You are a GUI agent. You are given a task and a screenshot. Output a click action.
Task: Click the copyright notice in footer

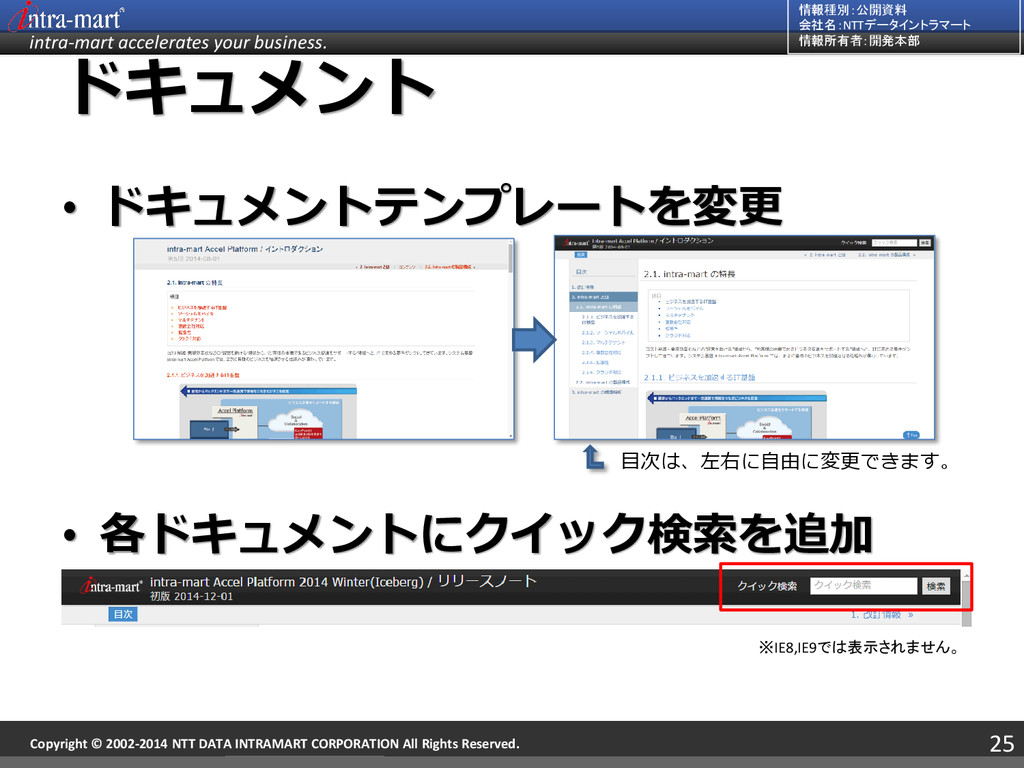coord(274,744)
